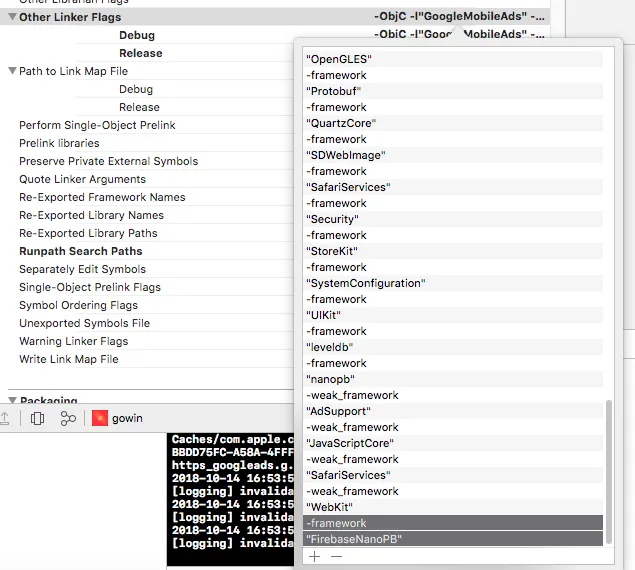The height and width of the screenshot is (570, 635).
Task: Click the minus button to remove selected flag
Action: pos(336,557)
